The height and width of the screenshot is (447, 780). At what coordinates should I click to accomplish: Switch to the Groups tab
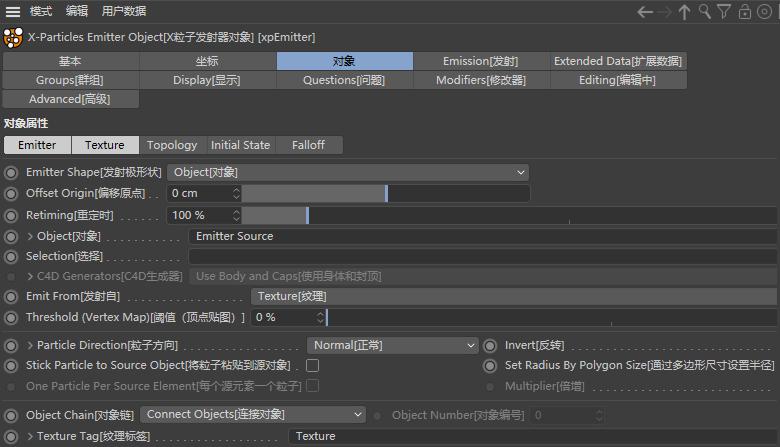(71, 80)
